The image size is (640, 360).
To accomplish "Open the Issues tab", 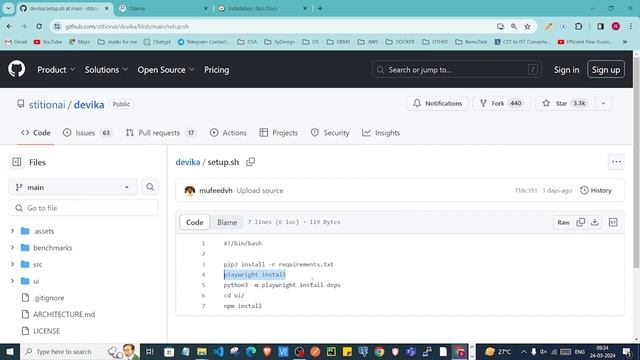I will click(x=87, y=133).
